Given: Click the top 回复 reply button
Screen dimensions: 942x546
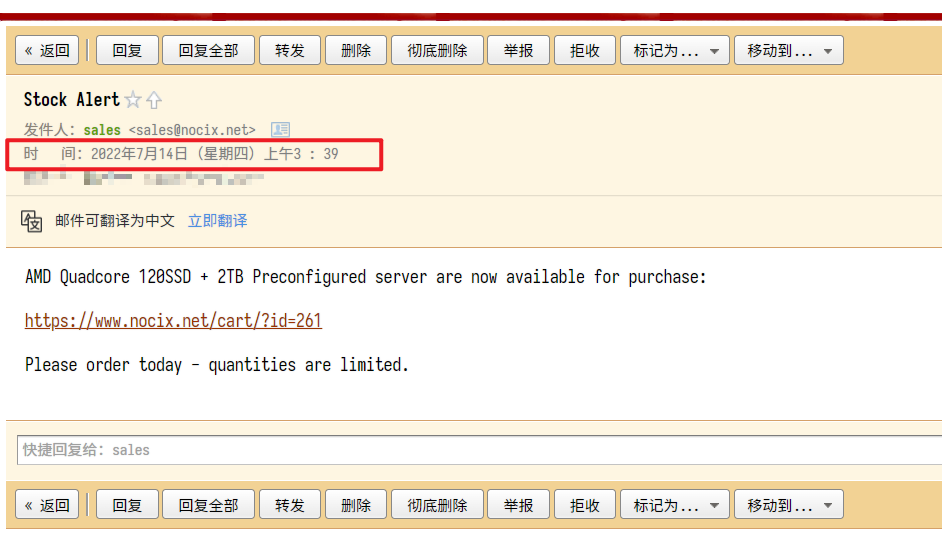Looking at the screenshot, I should coord(127,50).
